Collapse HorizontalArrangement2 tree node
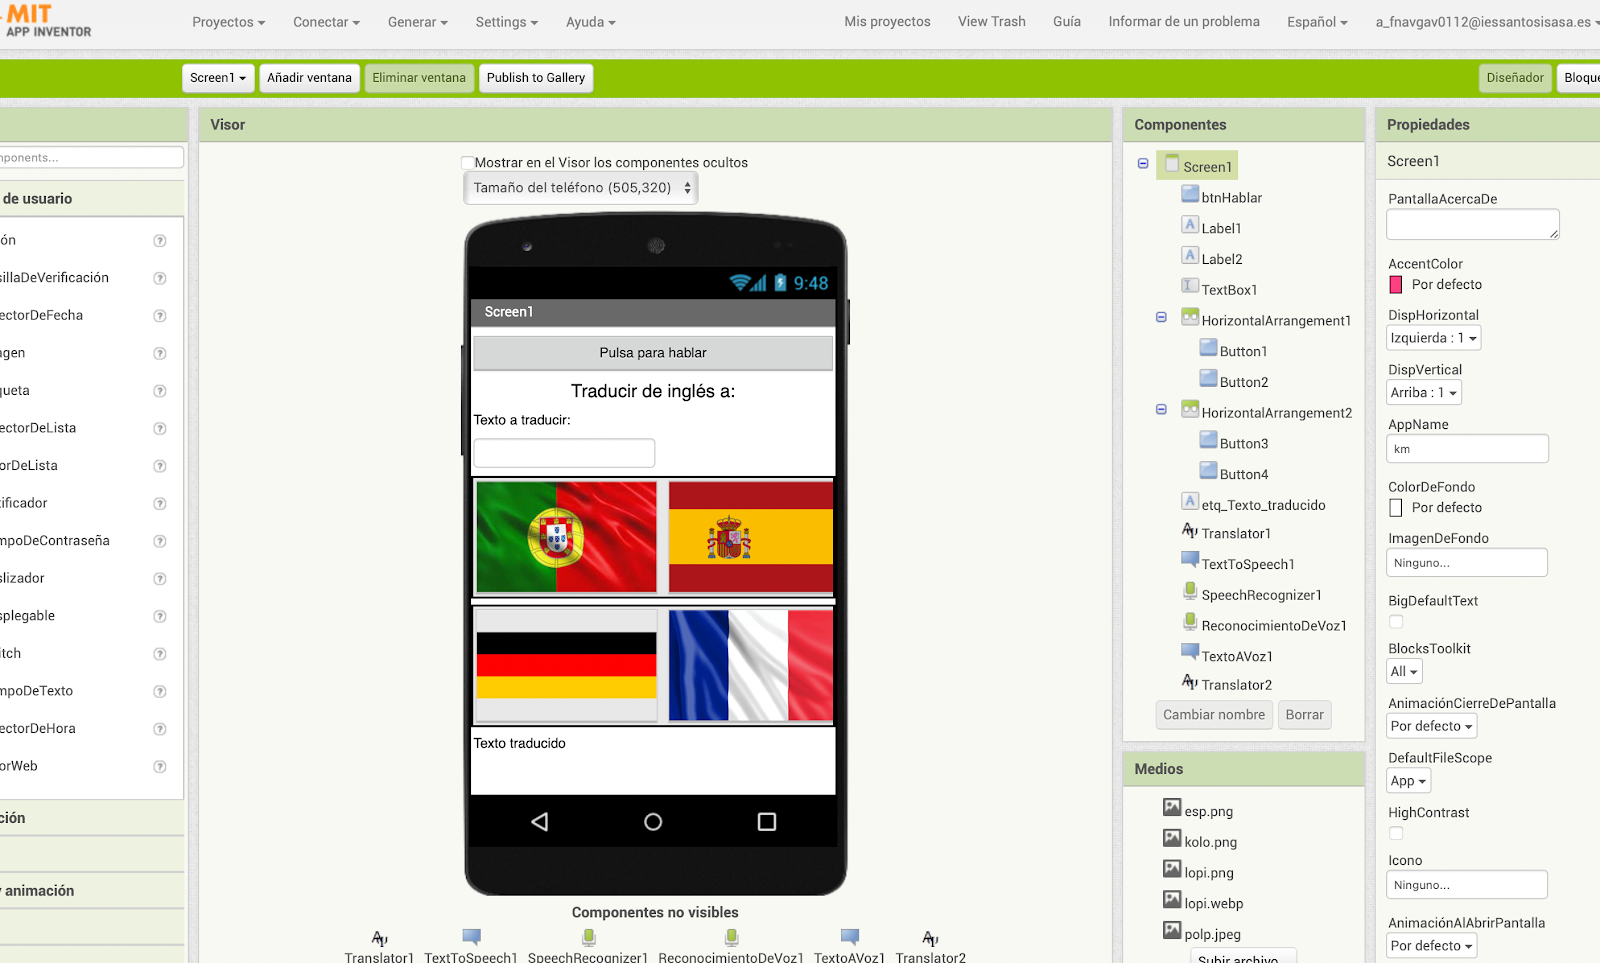The height and width of the screenshot is (963, 1600). click(x=1161, y=409)
